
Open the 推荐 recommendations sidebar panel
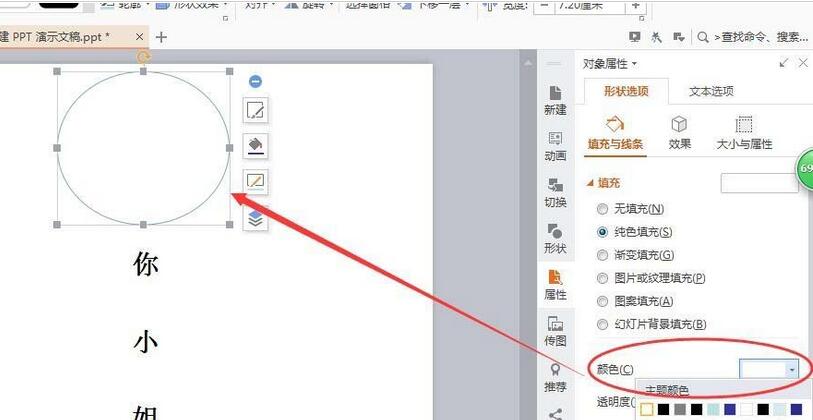[x=555, y=377]
